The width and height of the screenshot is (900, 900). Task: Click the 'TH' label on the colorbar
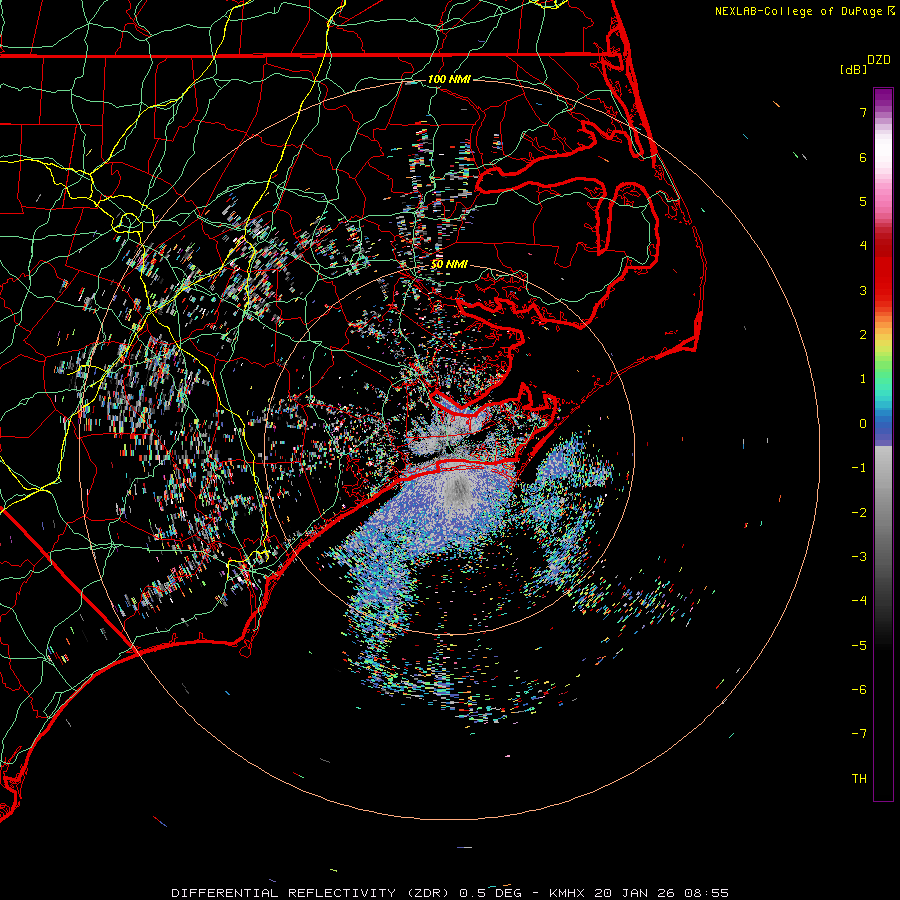[859, 779]
